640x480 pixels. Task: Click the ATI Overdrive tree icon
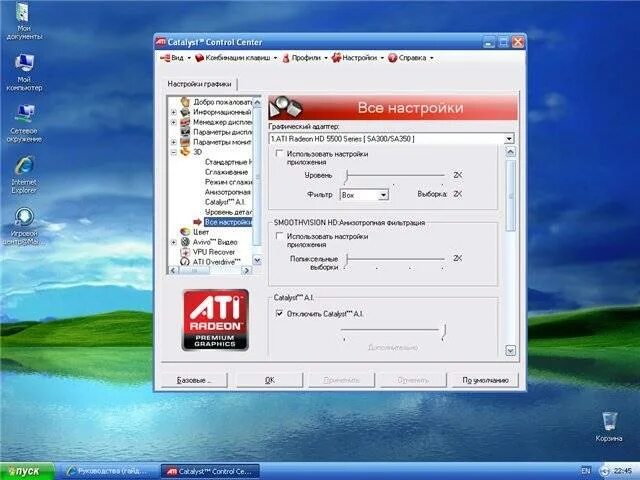(185, 262)
